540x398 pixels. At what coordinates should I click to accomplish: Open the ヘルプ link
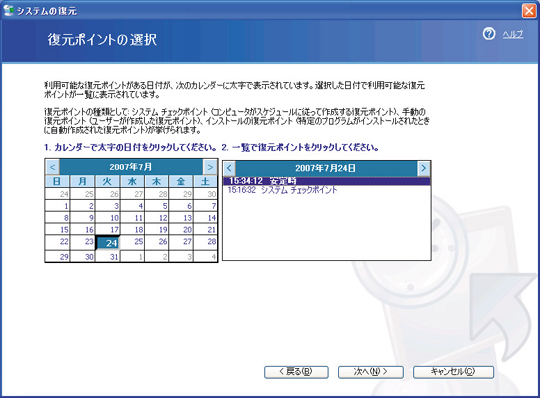click(x=513, y=34)
